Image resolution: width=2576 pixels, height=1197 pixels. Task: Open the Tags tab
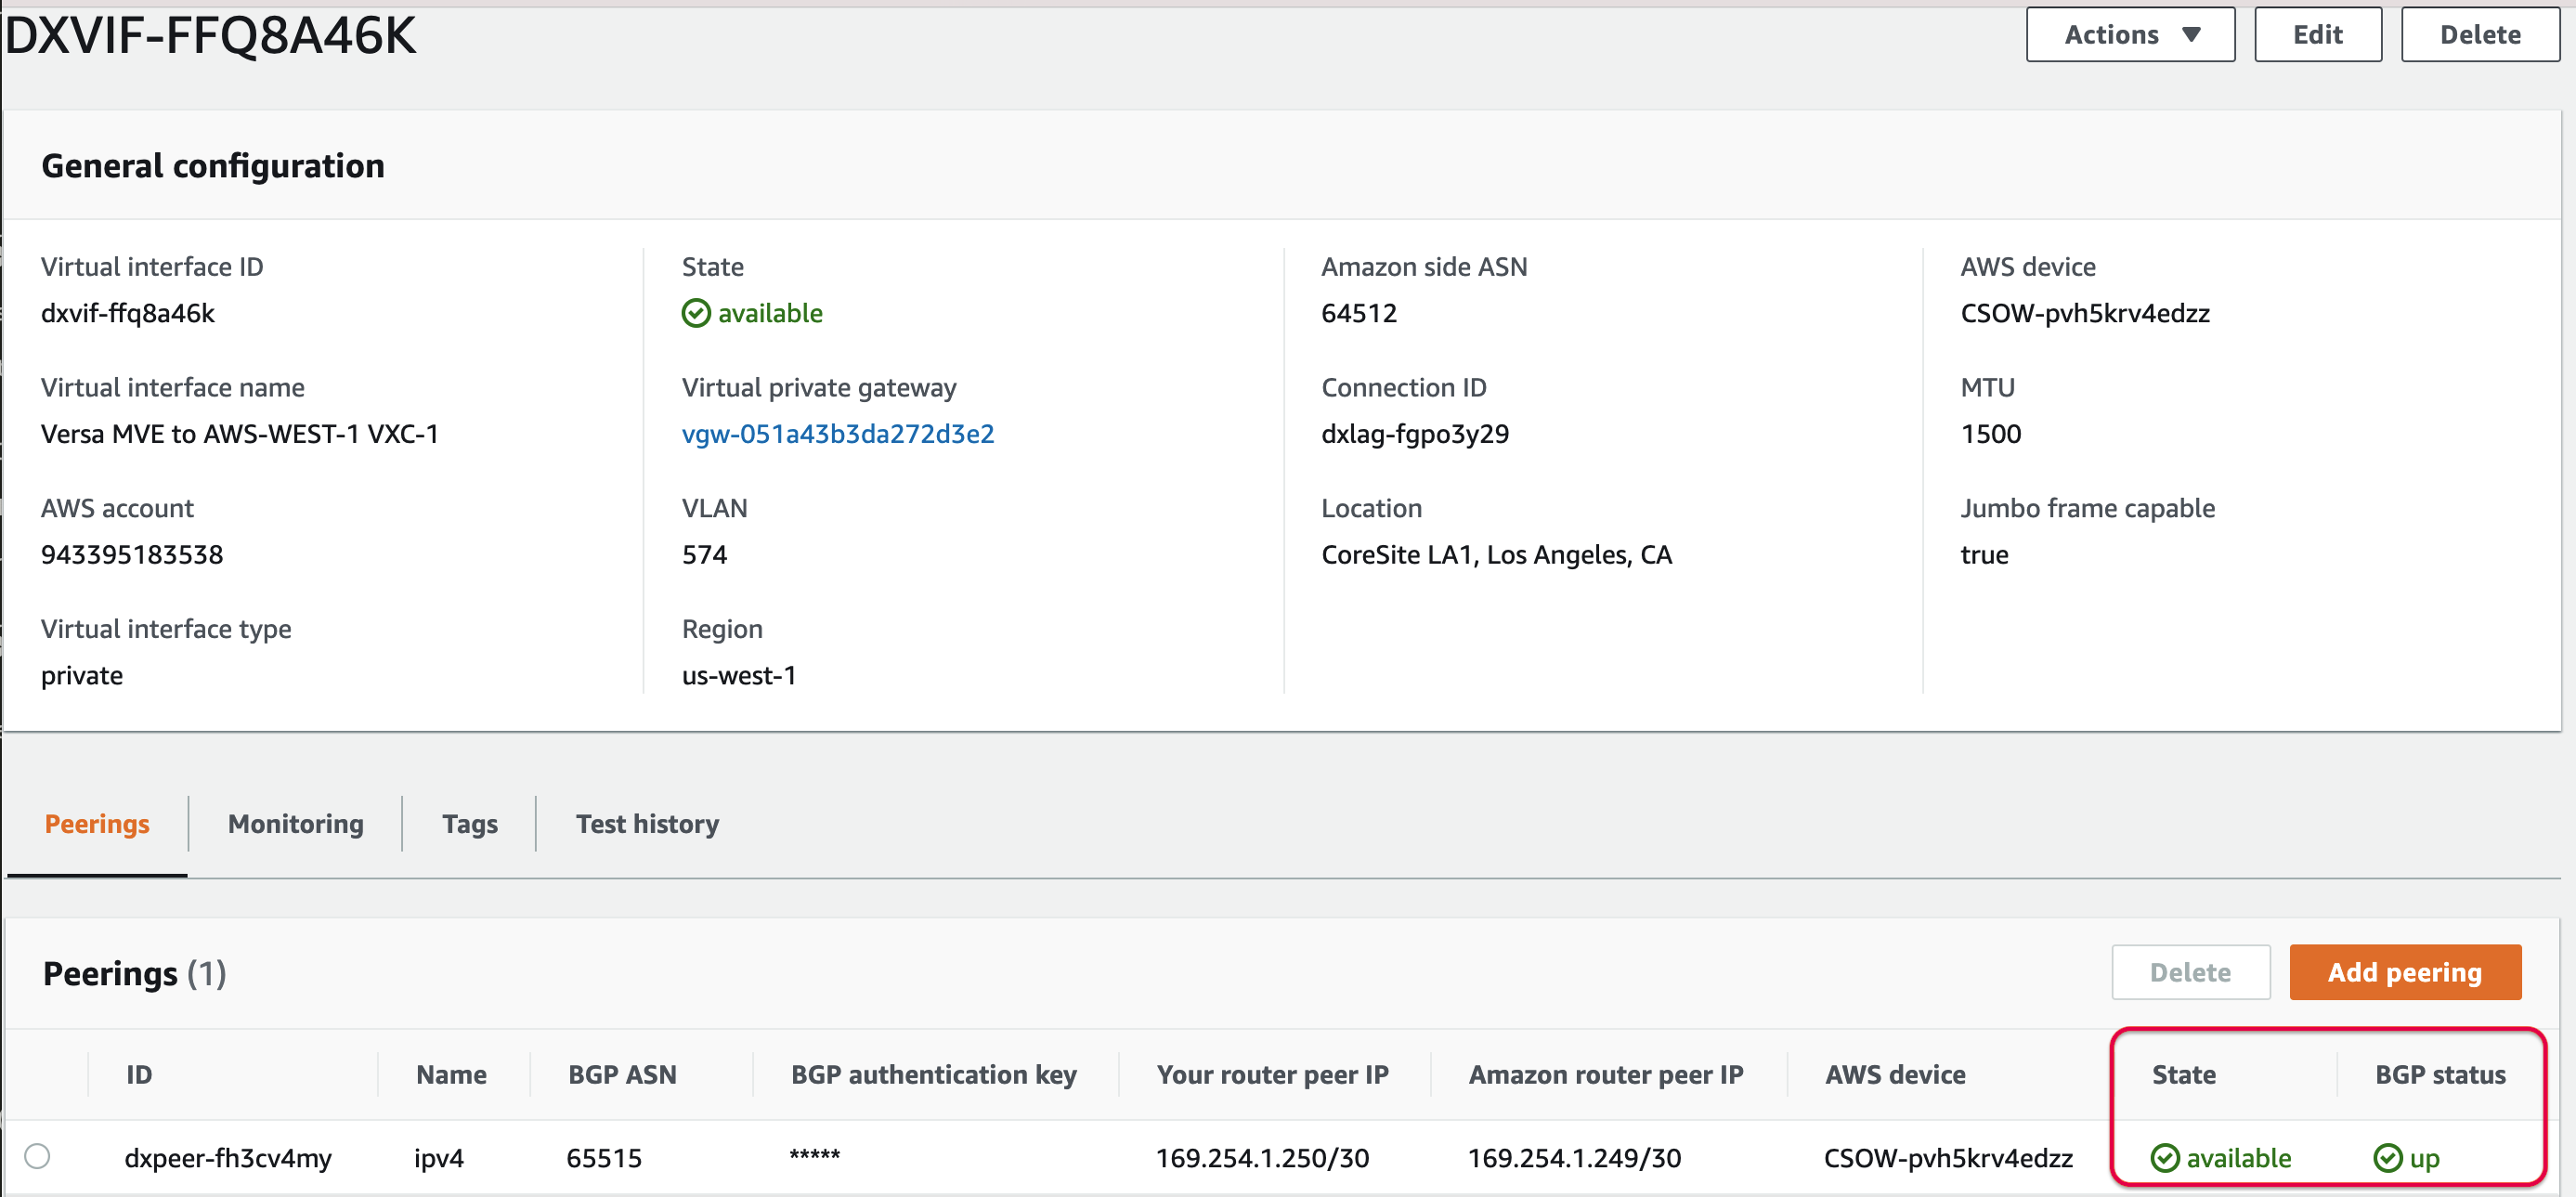[x=469, y=823]
